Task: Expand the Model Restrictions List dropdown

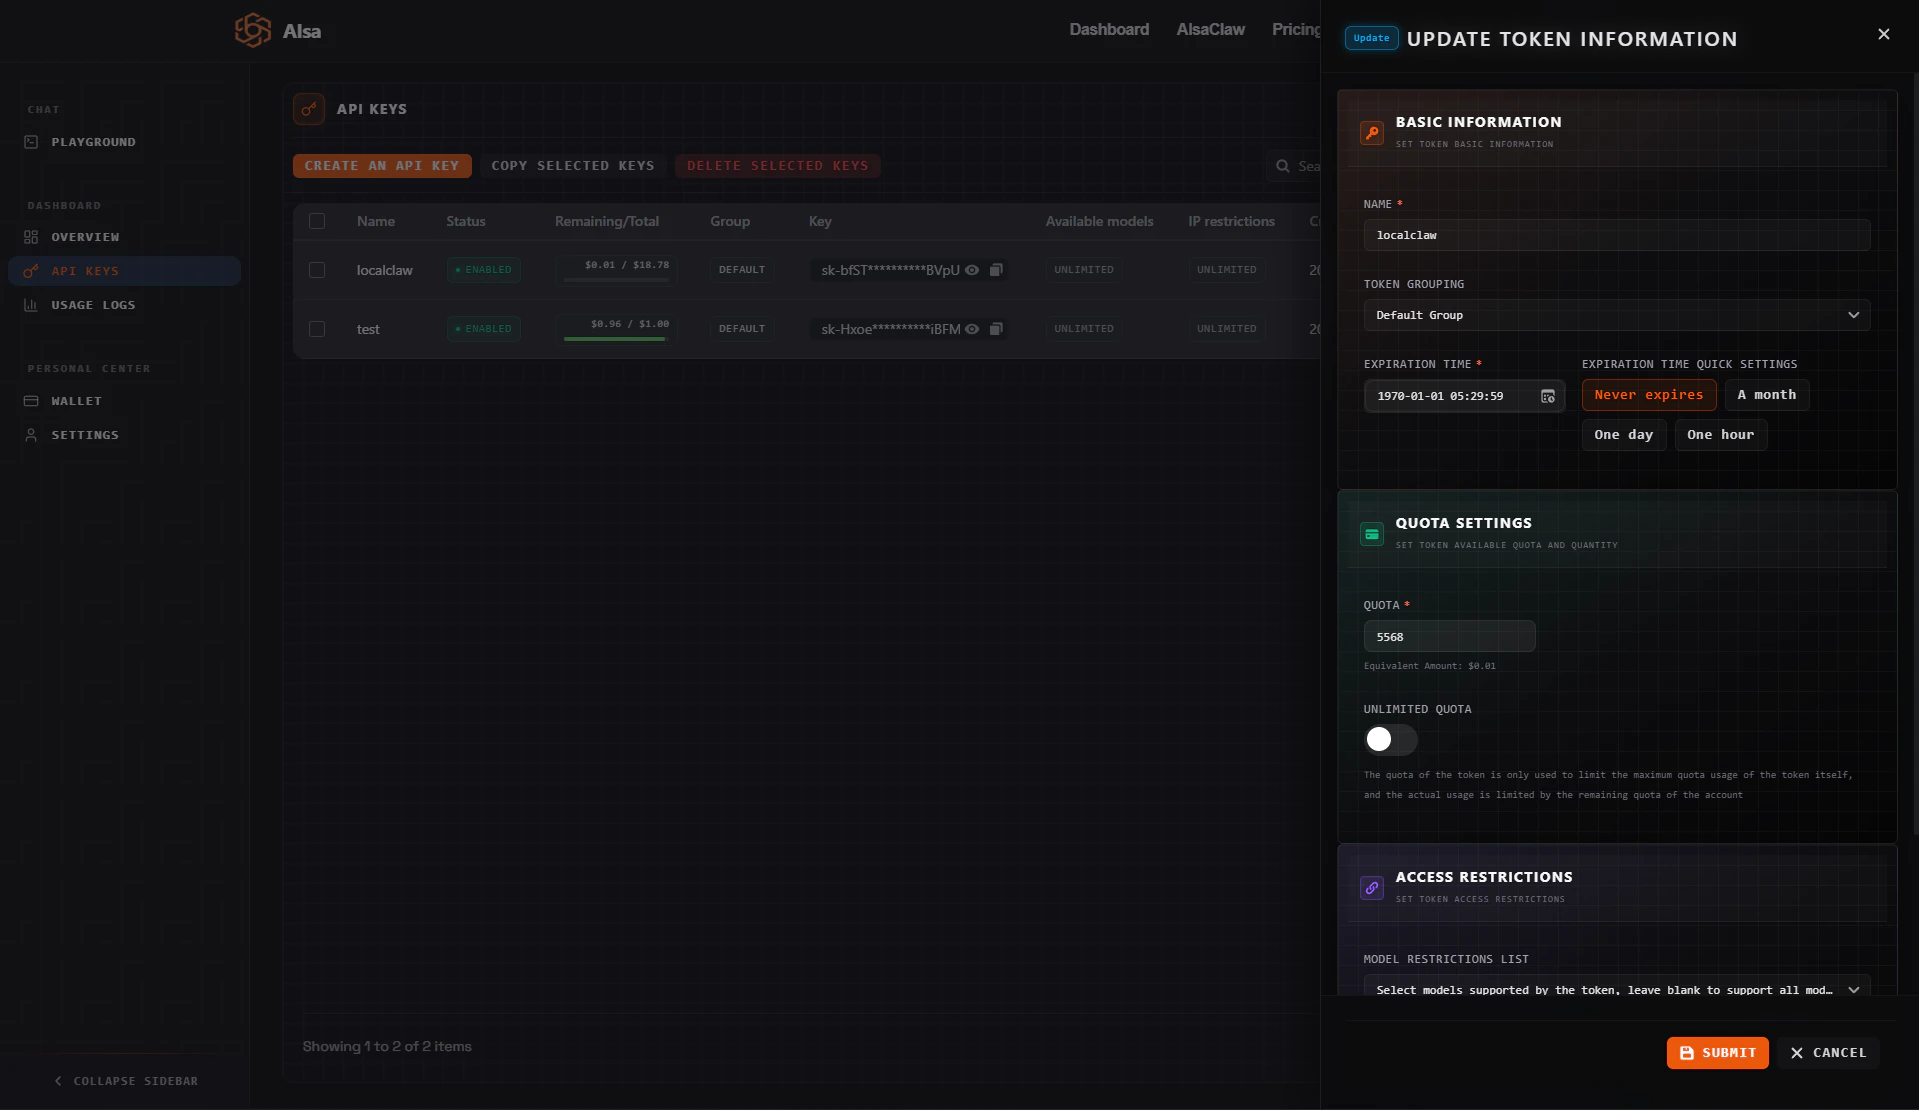Action: coord(1616,989)
